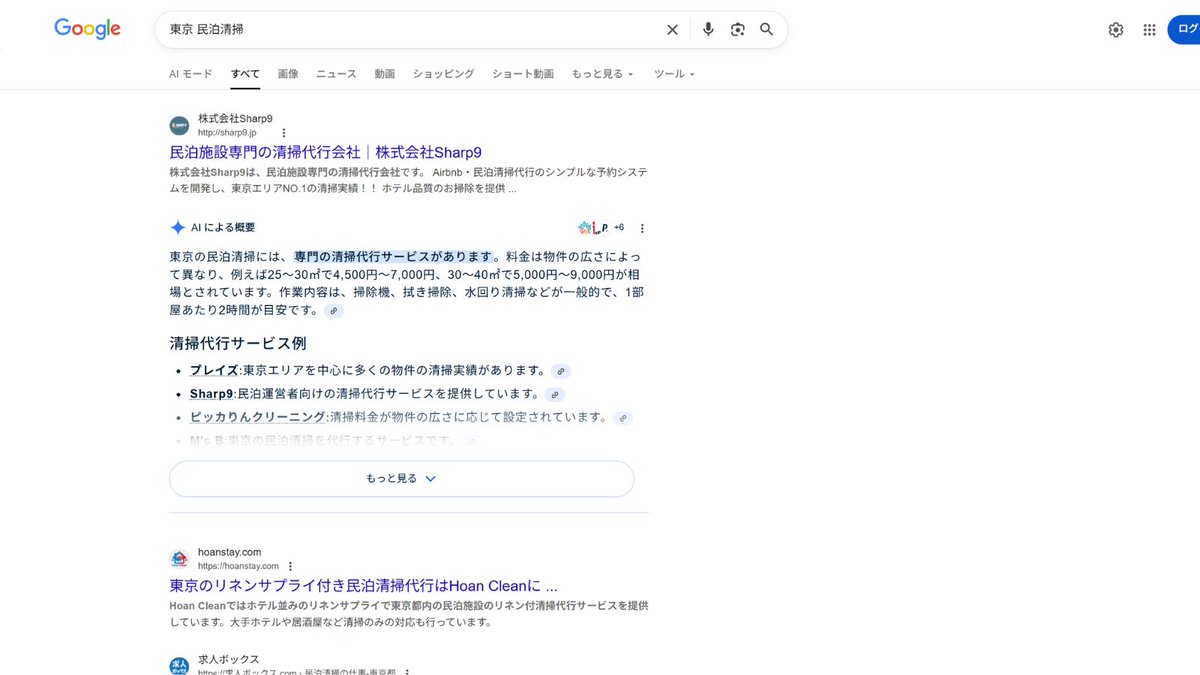The image size is (1200, 675).
Task: Click the link chip after 2時間が目安です
Action: click(334, 311)
